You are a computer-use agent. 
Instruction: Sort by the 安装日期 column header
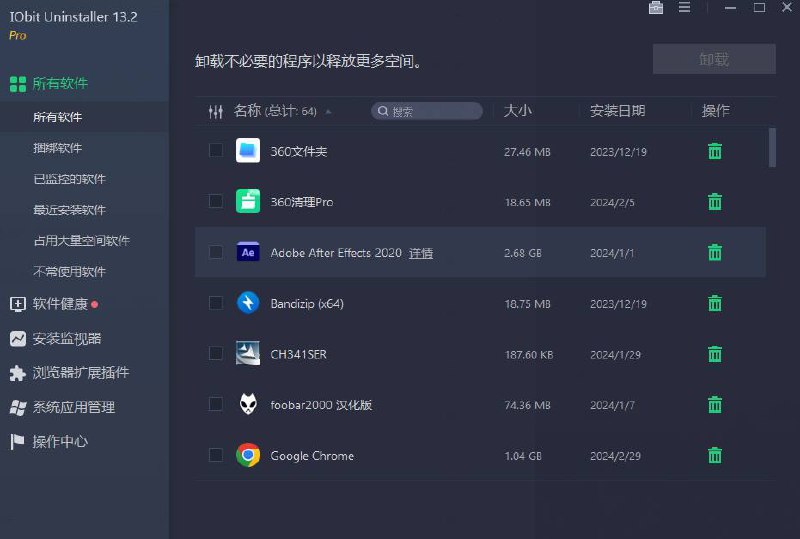tap(617, 111)
